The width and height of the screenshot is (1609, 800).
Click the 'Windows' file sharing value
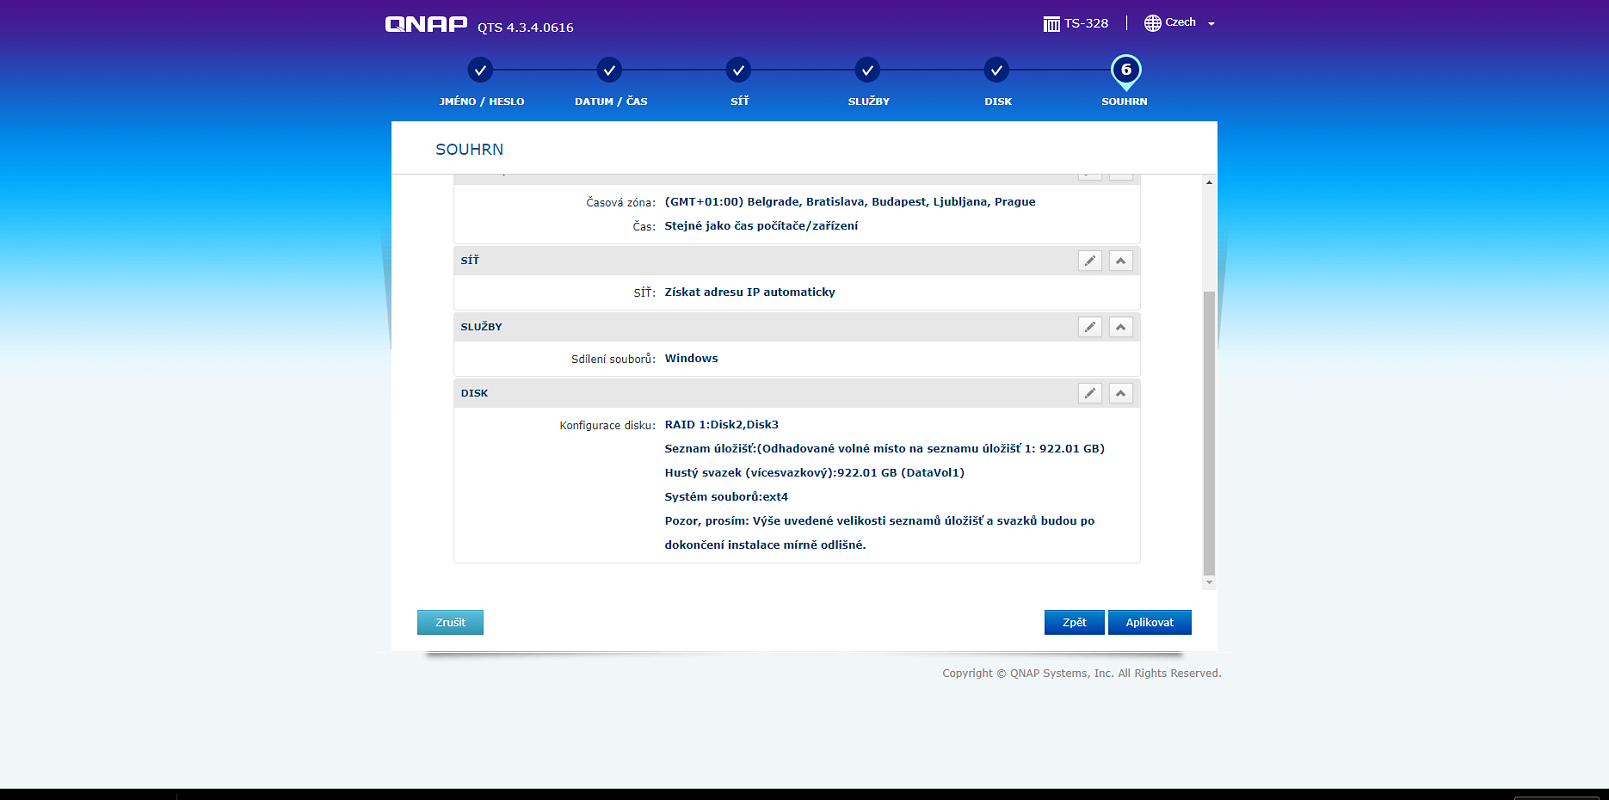[691, 358]
